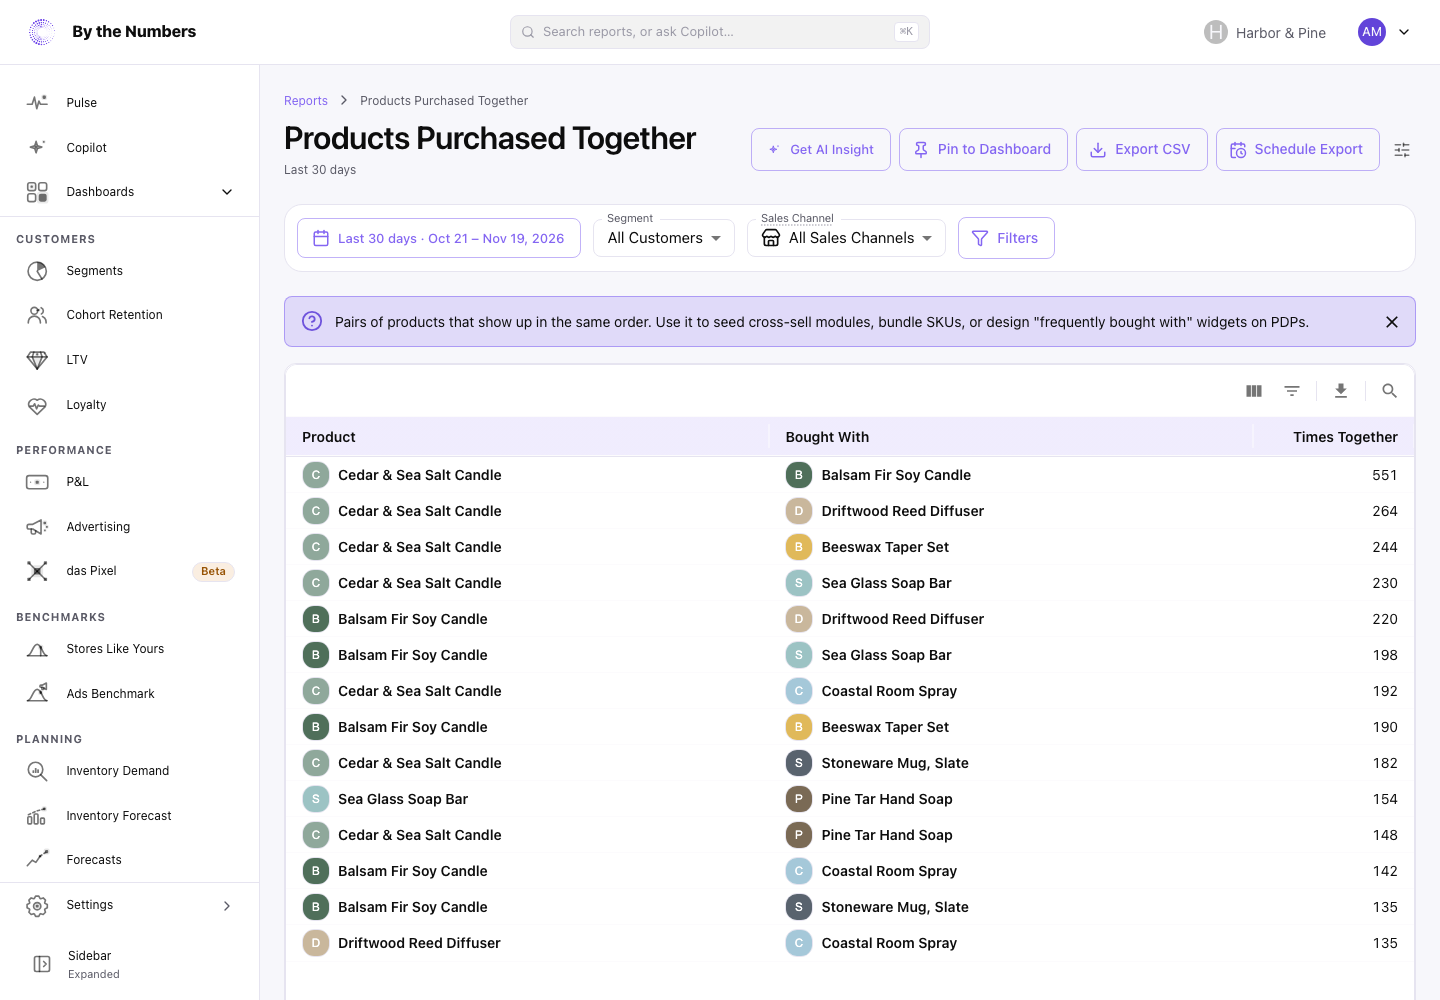Open the account menu dropdown arrow

[1404, 32]
